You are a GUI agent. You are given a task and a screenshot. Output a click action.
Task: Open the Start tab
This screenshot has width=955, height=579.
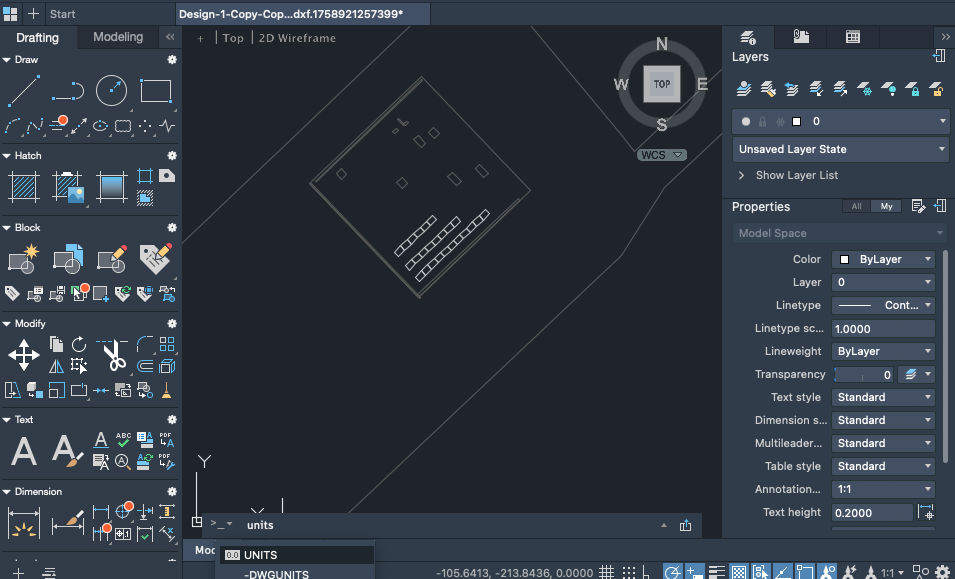pos(62,14)
